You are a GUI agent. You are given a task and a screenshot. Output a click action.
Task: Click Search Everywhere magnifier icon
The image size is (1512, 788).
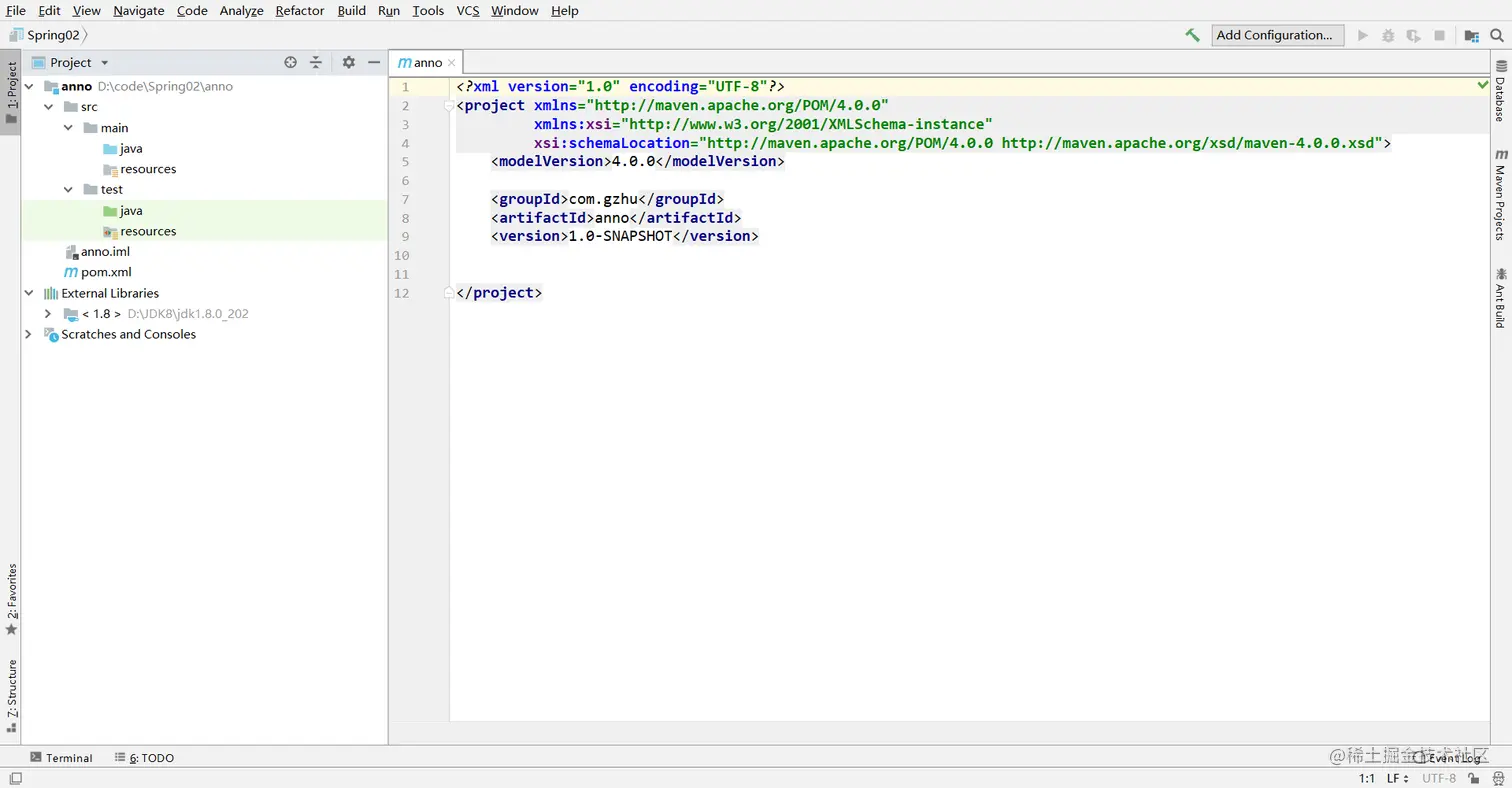pyautogui.click(x=1496, y=35)
